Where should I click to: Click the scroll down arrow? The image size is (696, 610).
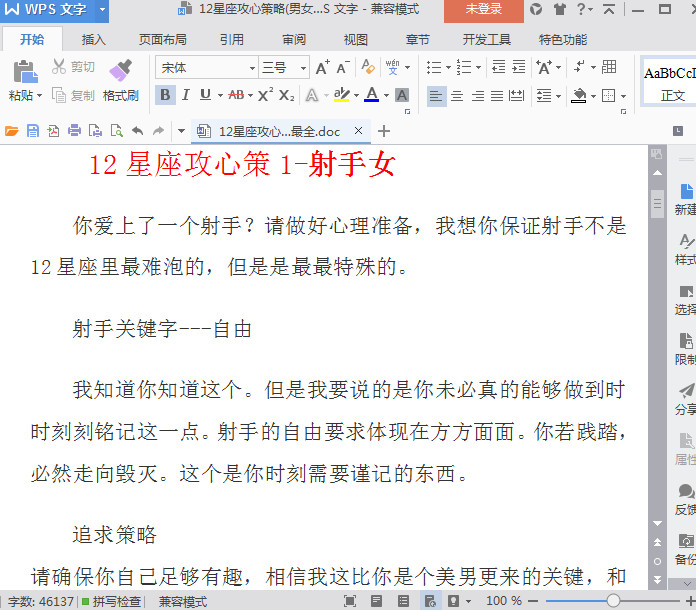[x=657, y=523]
